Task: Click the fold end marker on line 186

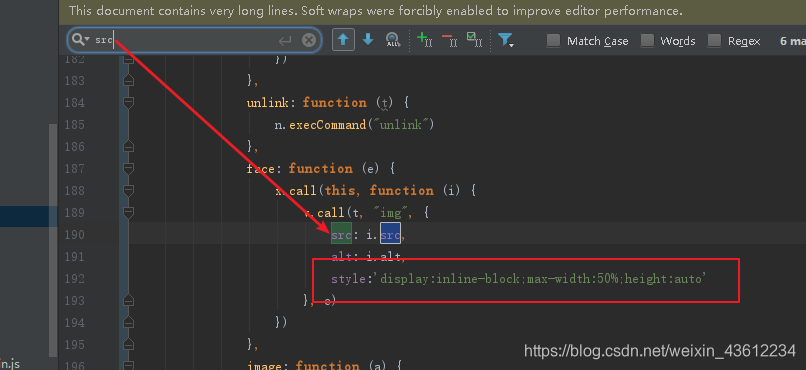Action: 129,146
